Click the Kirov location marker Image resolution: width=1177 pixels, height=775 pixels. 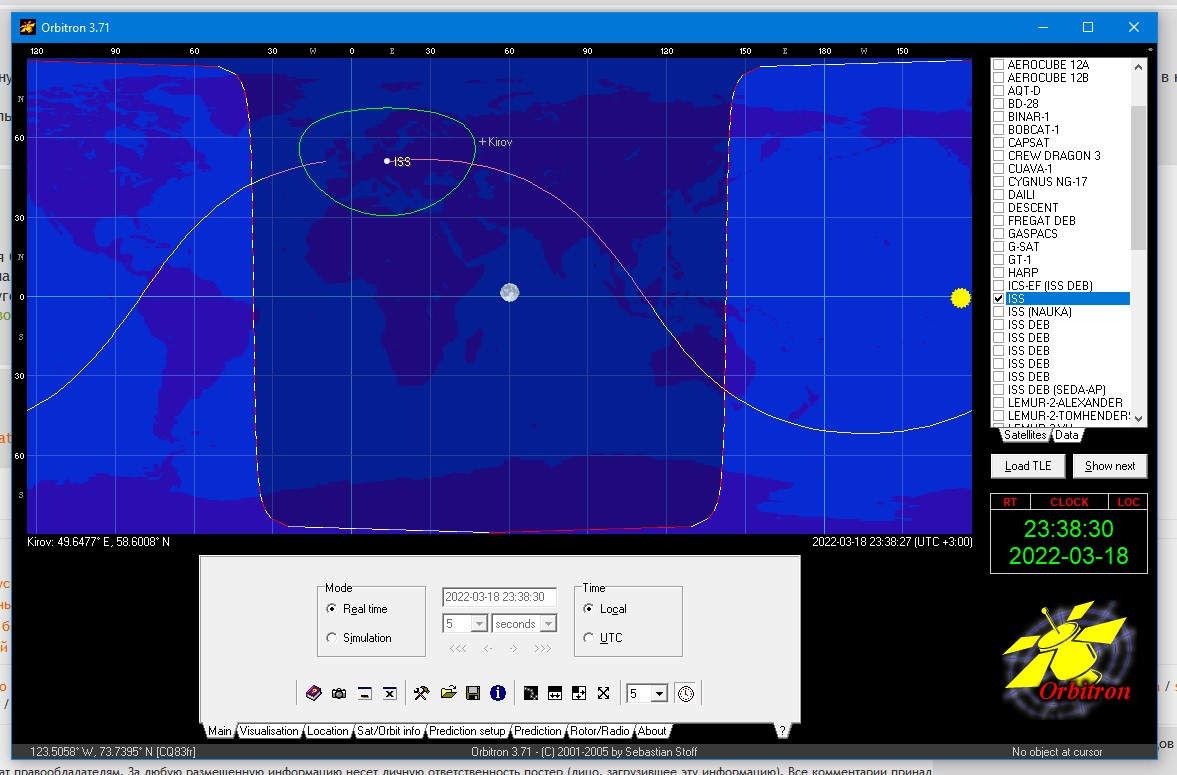click(x=483, y=141)
